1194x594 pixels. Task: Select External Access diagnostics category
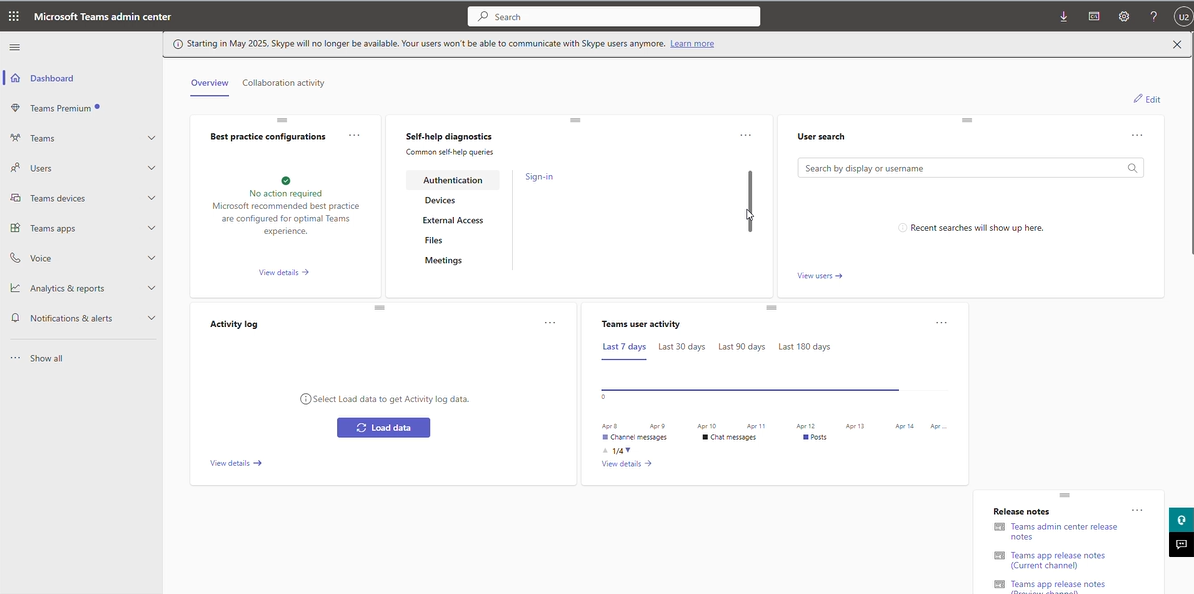[453, 220]
